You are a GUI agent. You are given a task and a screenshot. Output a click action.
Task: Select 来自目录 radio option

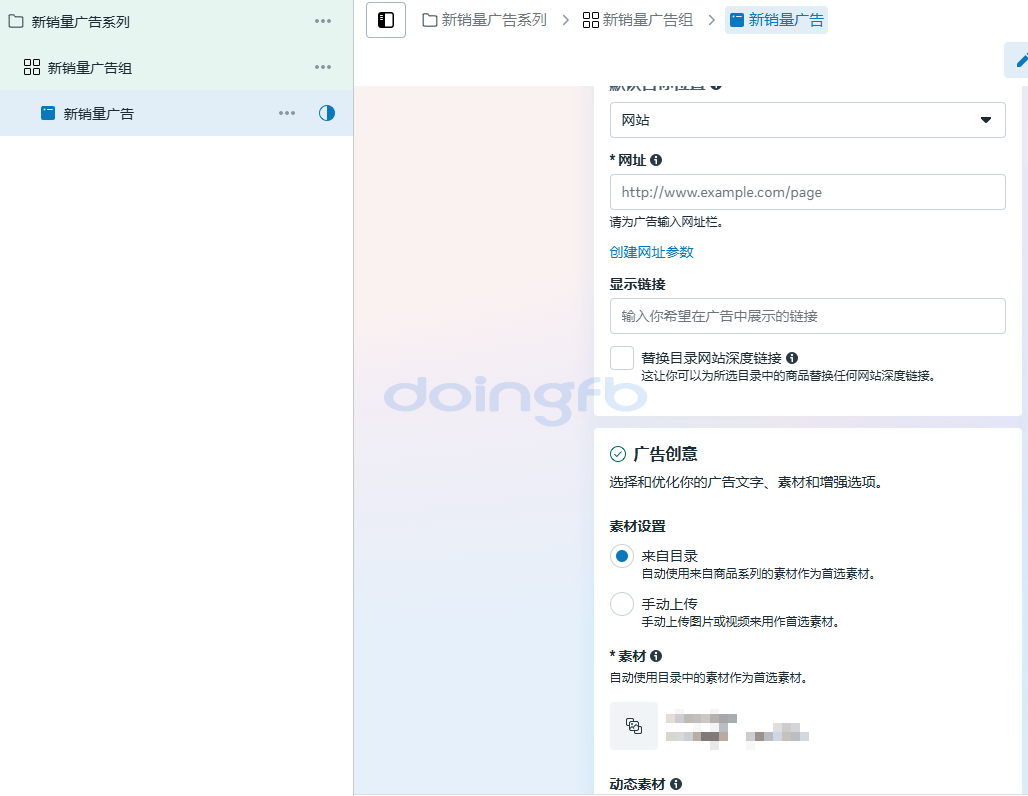tap(622, 556)
